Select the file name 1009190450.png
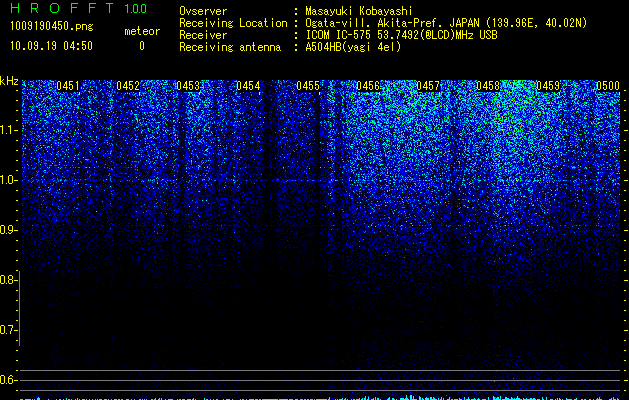Image resolution: width=629 pixels, height=400 pixels. tap(52, 26)
